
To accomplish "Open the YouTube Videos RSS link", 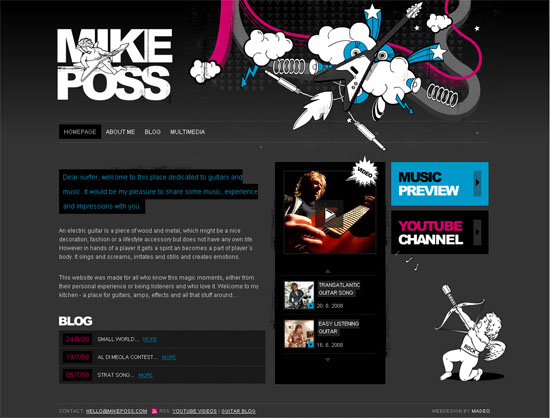I will pos(194,411).
